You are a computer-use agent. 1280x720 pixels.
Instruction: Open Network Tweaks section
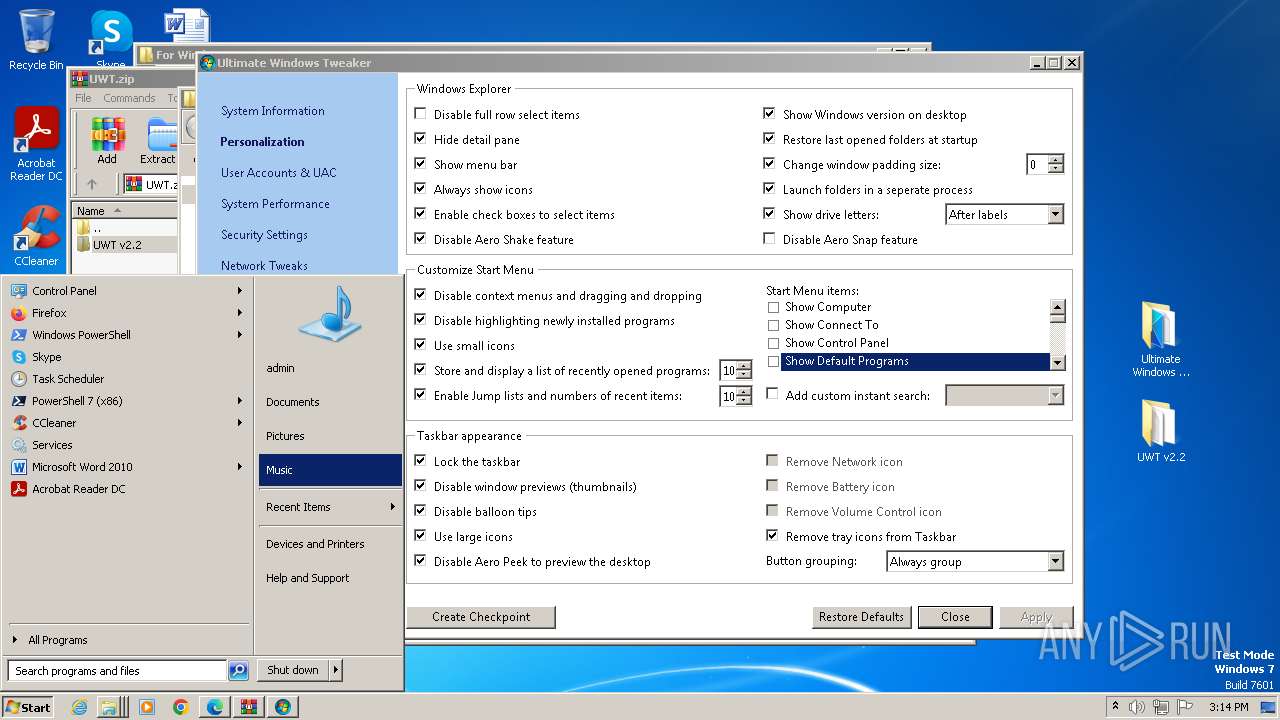tap(264, 266)
